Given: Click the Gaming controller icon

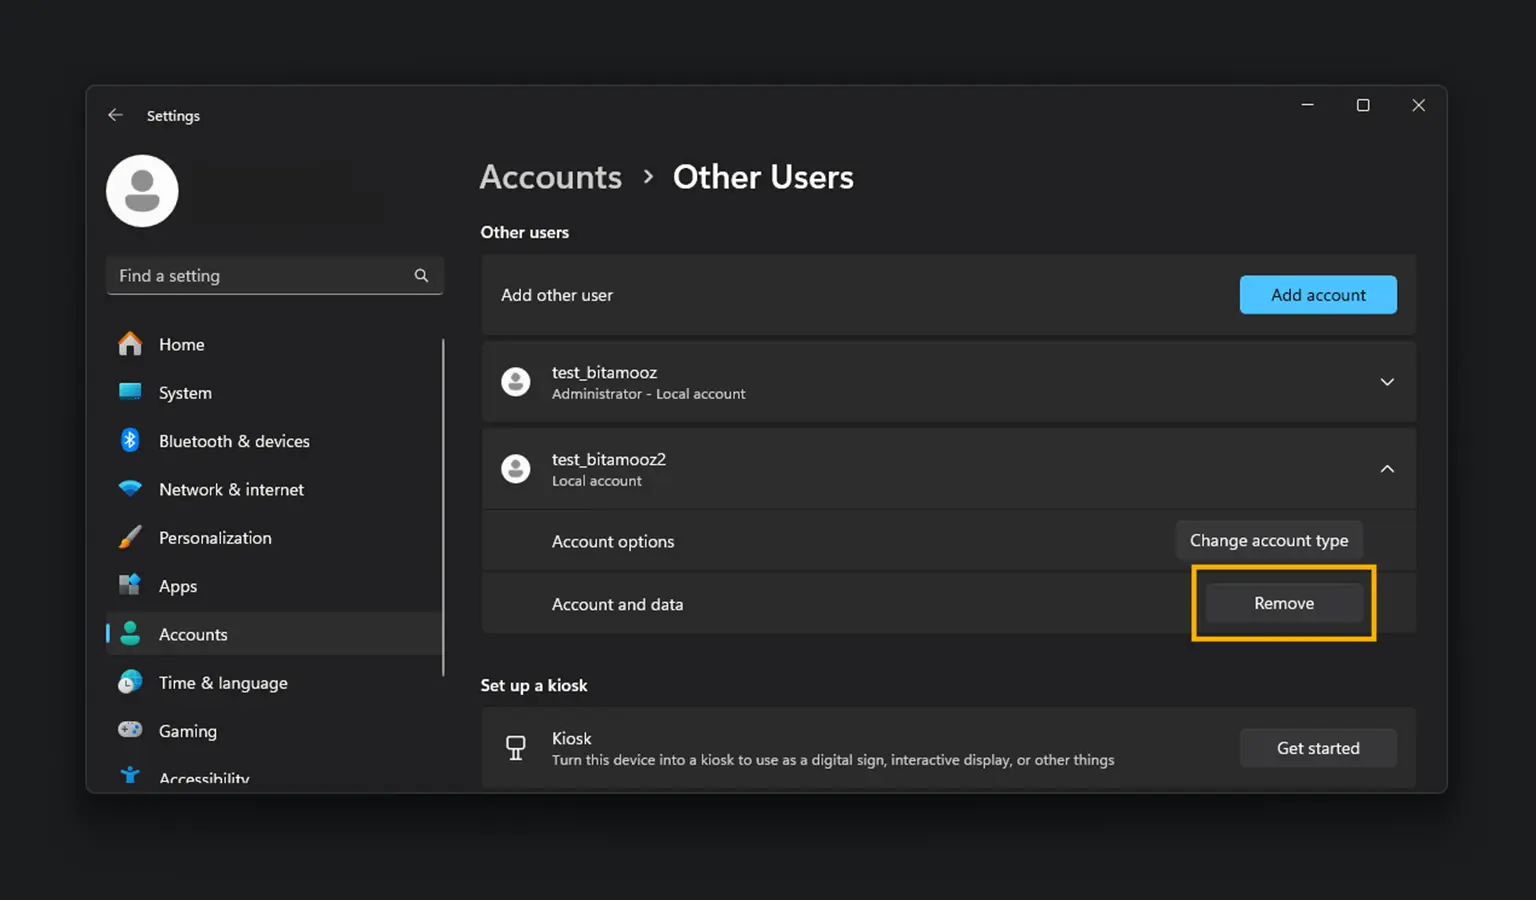Looking at the screenshot, I should tap(130, 730).
